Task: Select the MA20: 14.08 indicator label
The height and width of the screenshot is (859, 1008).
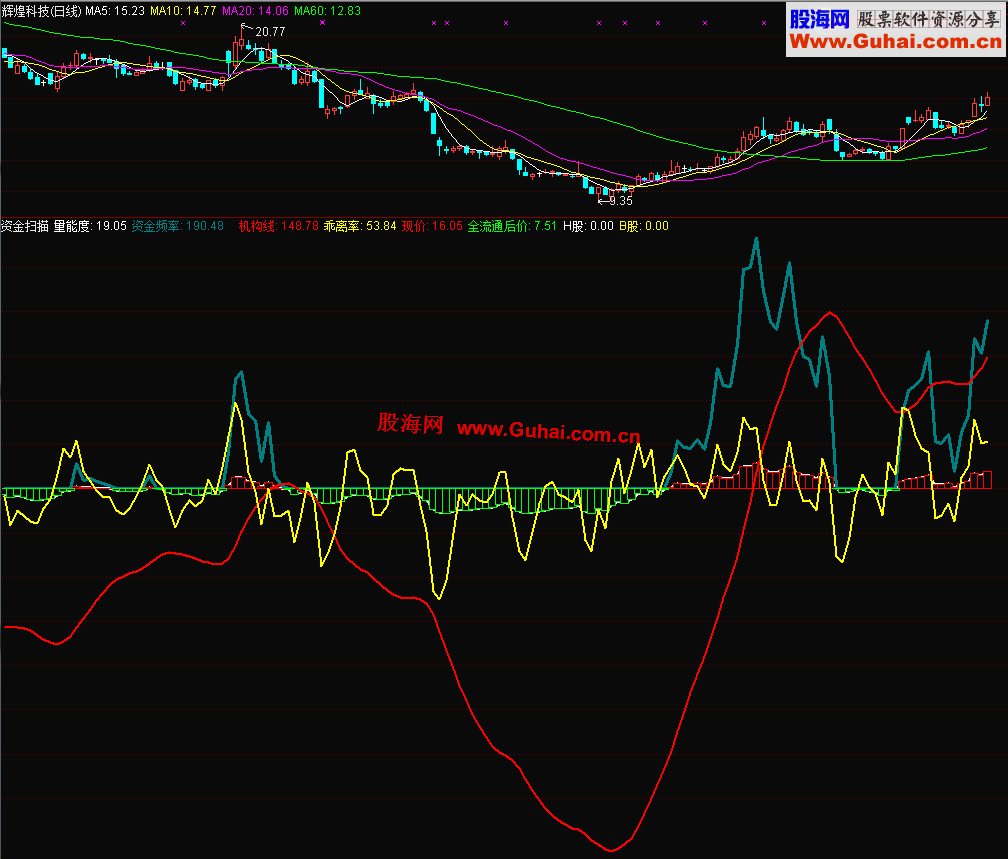Action: pos(255,11)
